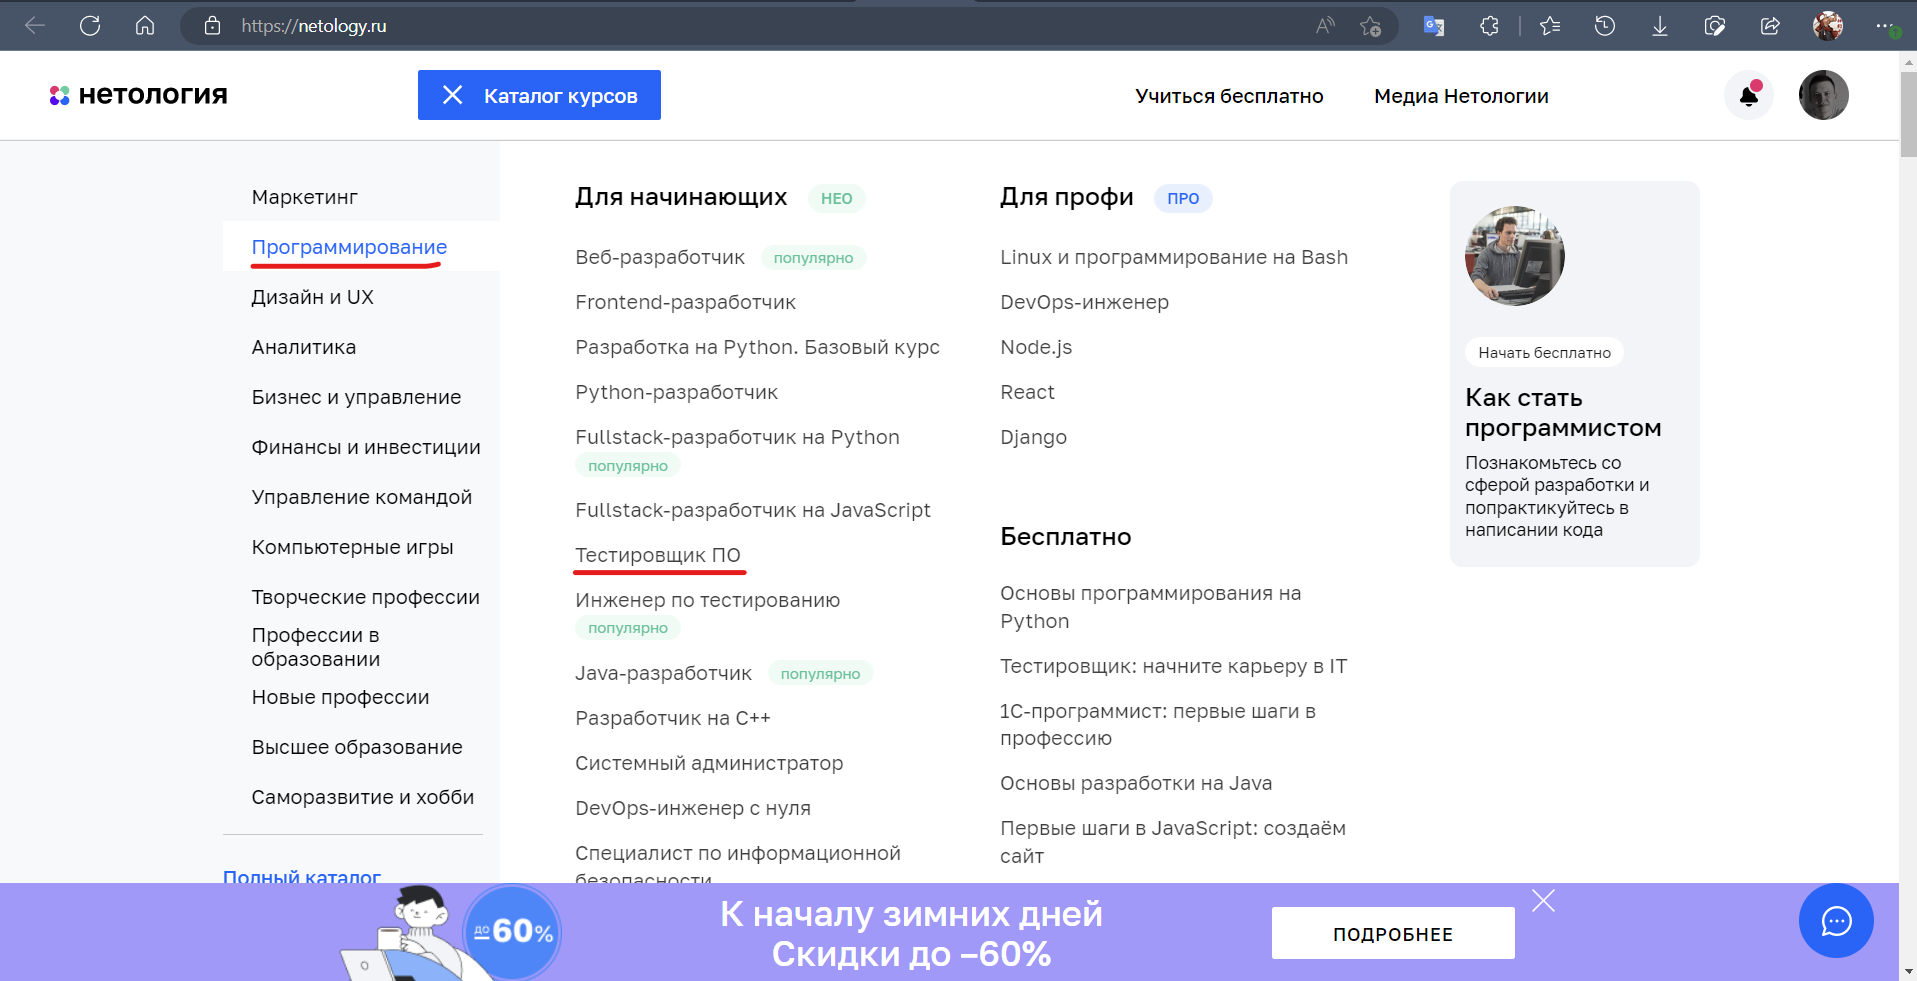View site info via the lock icon

212,26
